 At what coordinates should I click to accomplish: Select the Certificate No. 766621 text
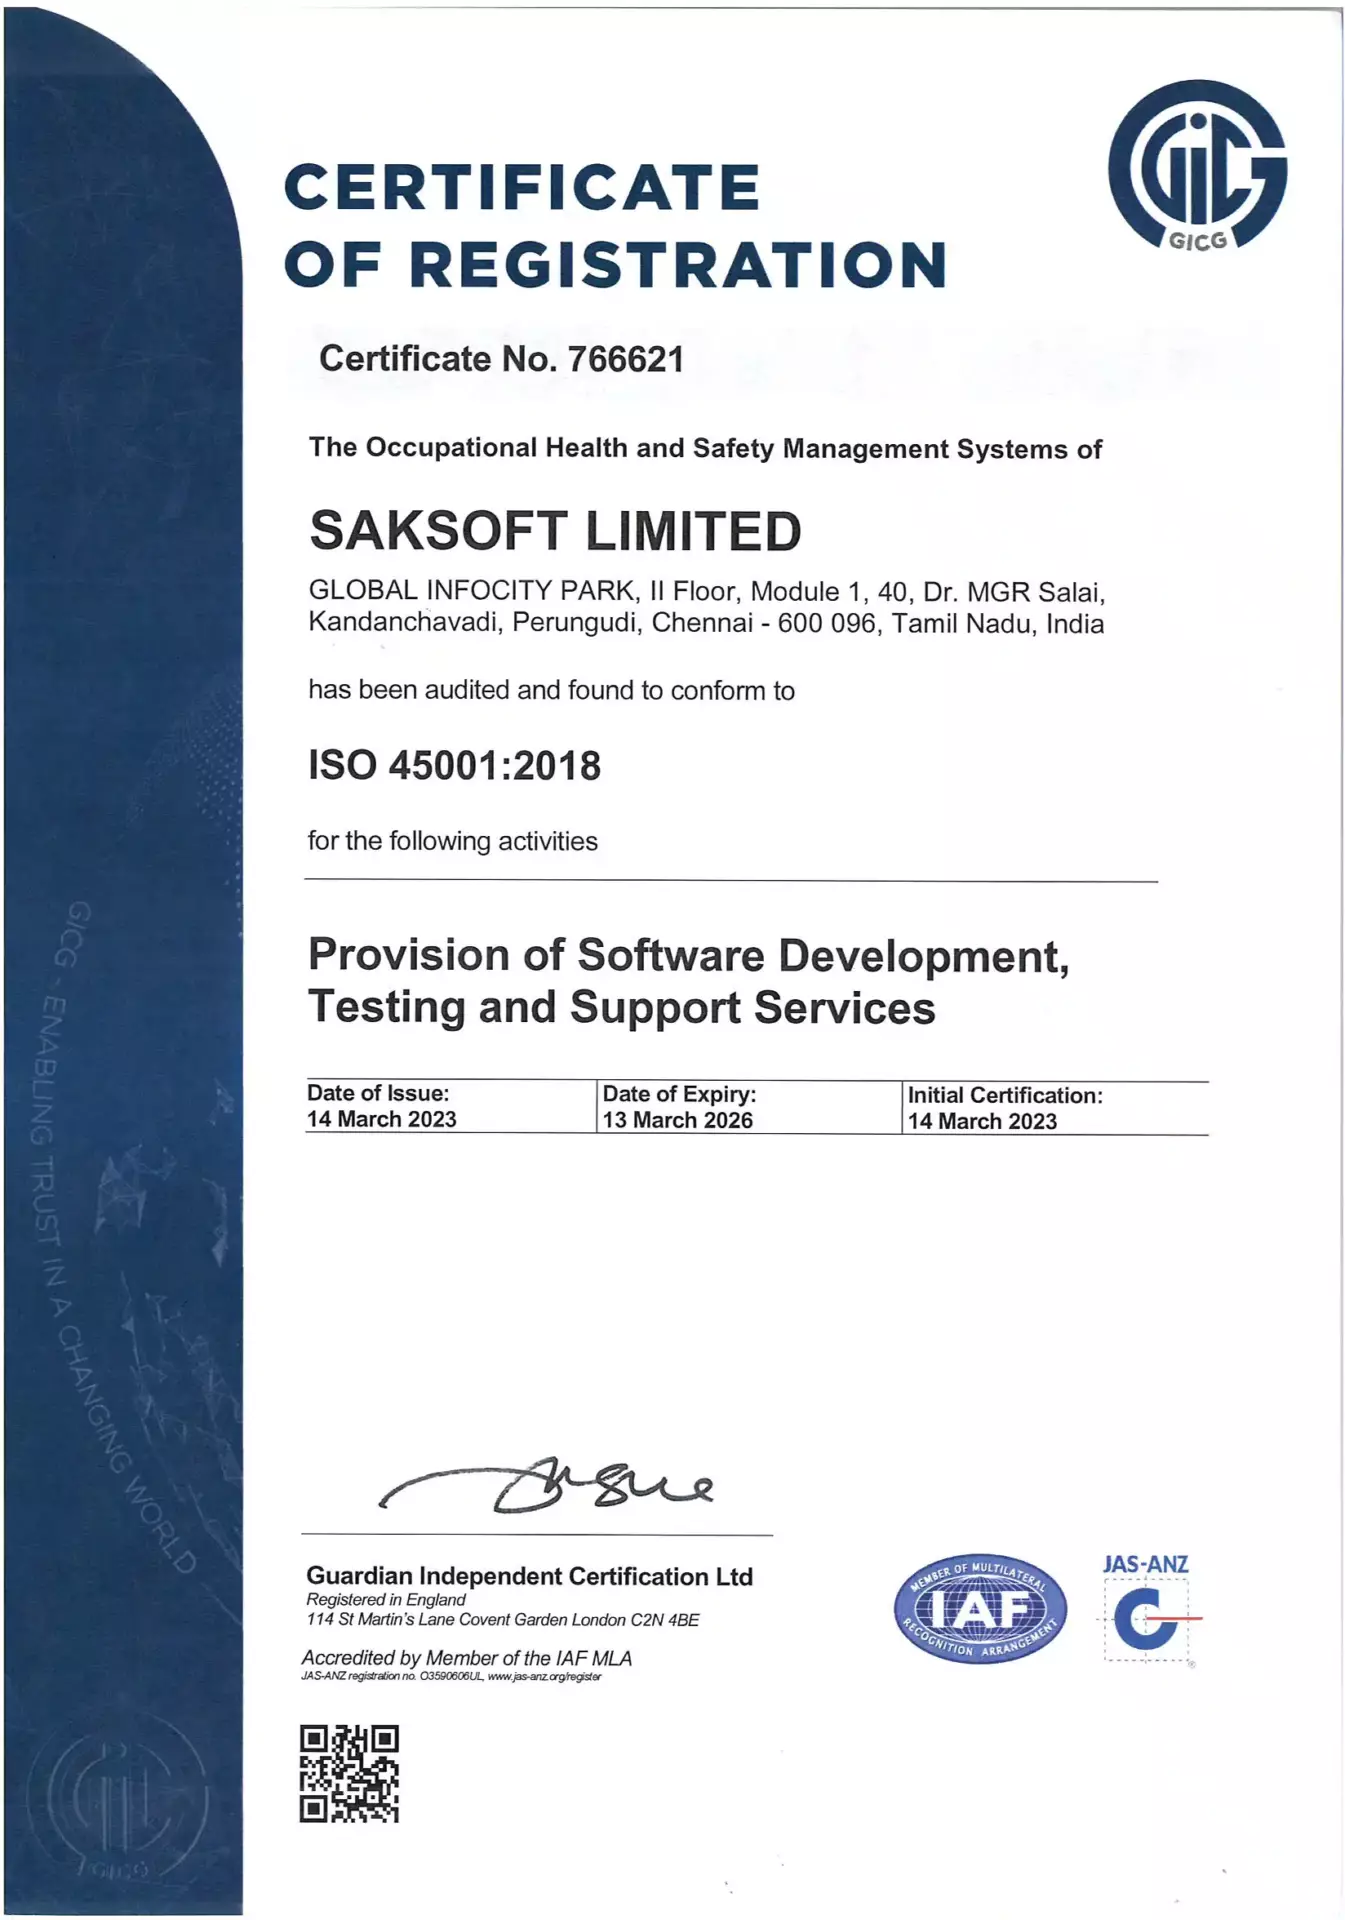501,359
